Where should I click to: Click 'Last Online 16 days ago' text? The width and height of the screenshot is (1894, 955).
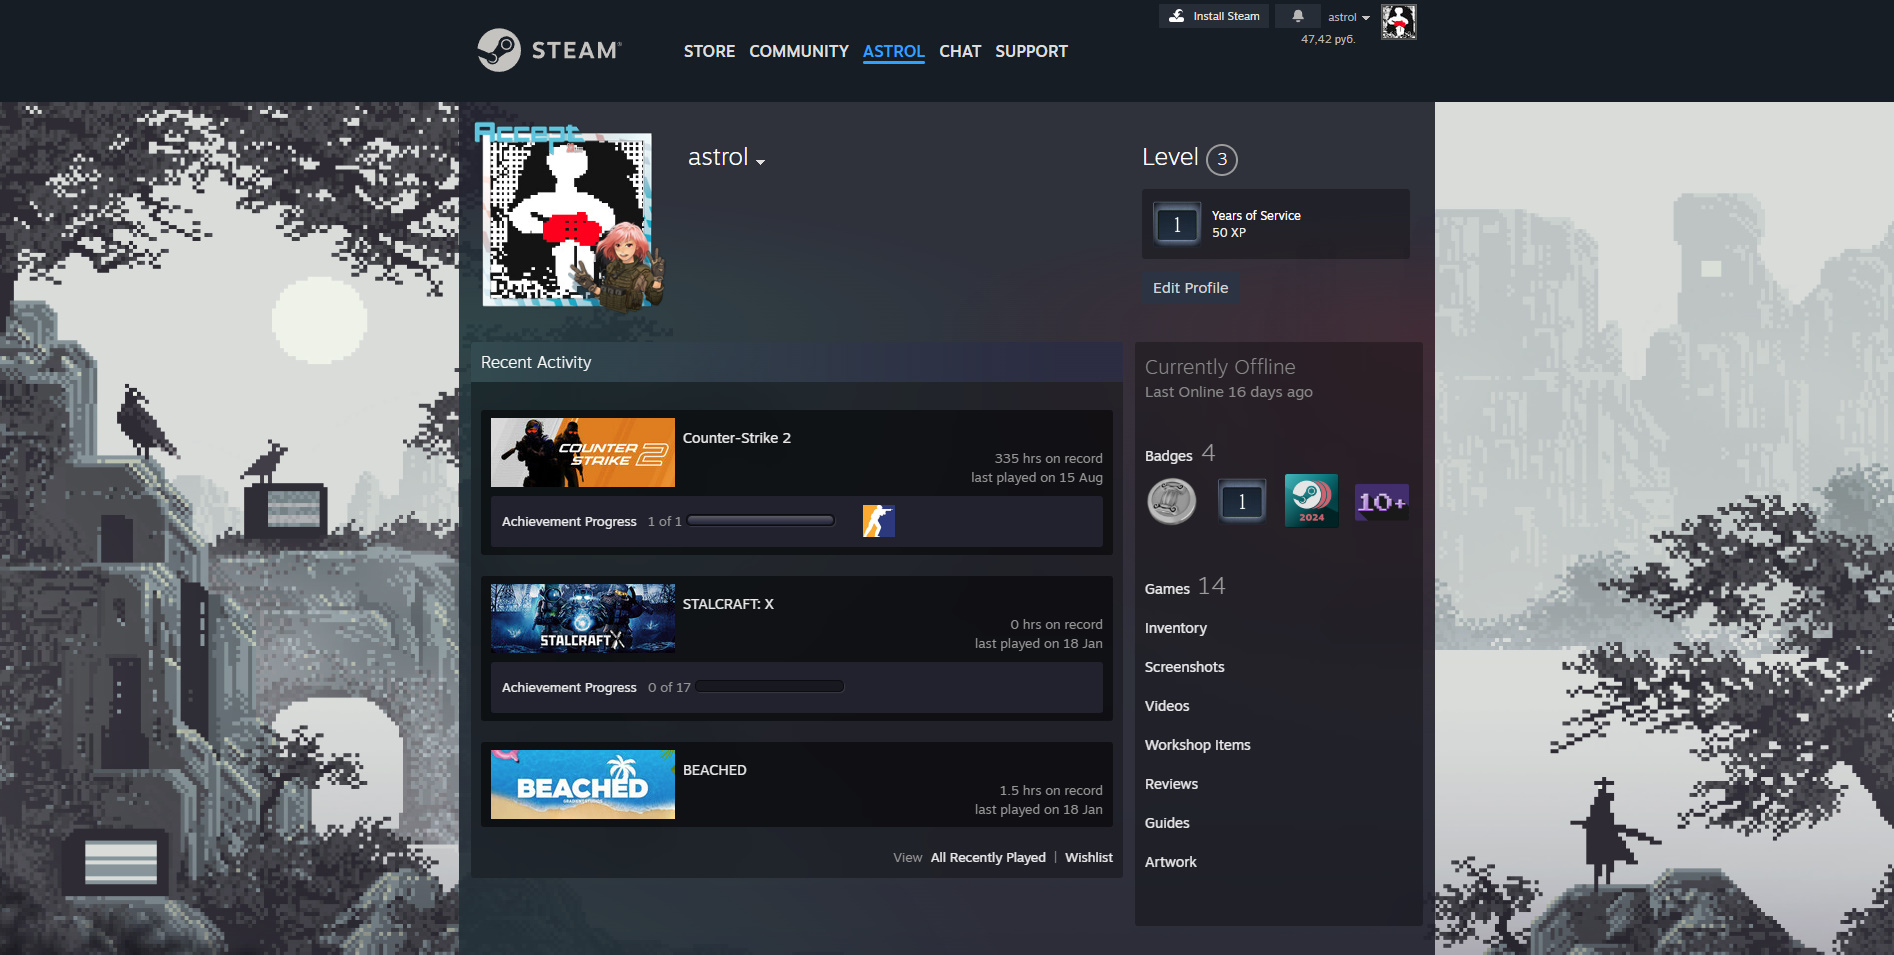click(1229, 392)
